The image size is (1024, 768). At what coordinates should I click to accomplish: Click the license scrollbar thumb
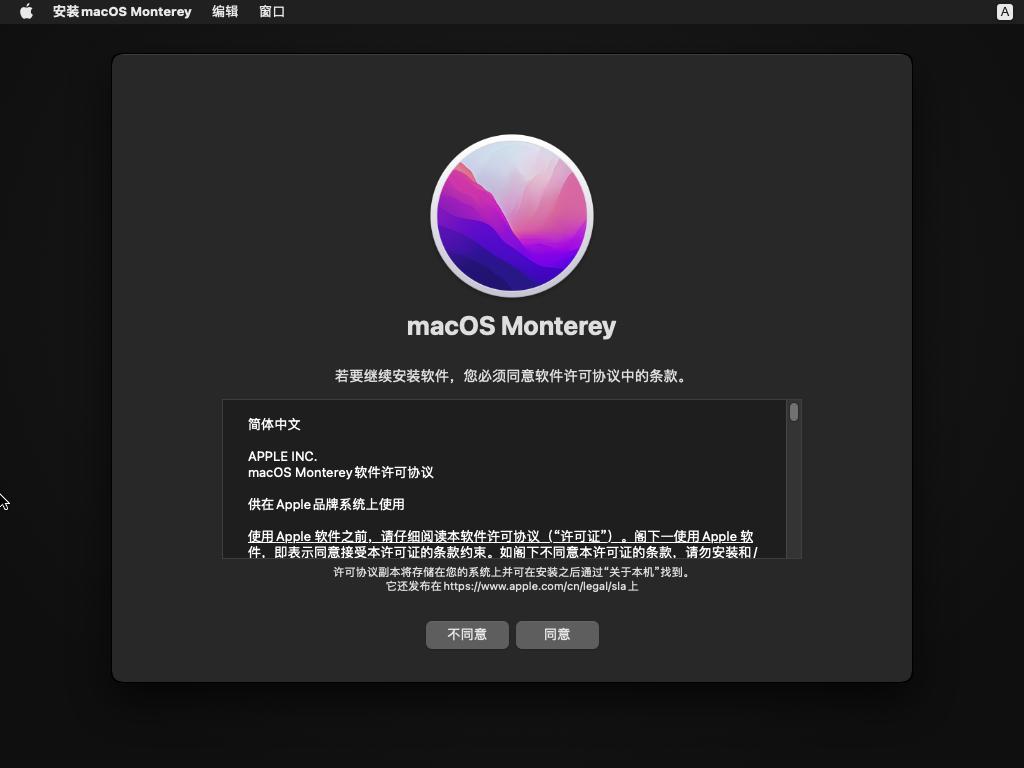pyautogui.click(x=793, y=412)
